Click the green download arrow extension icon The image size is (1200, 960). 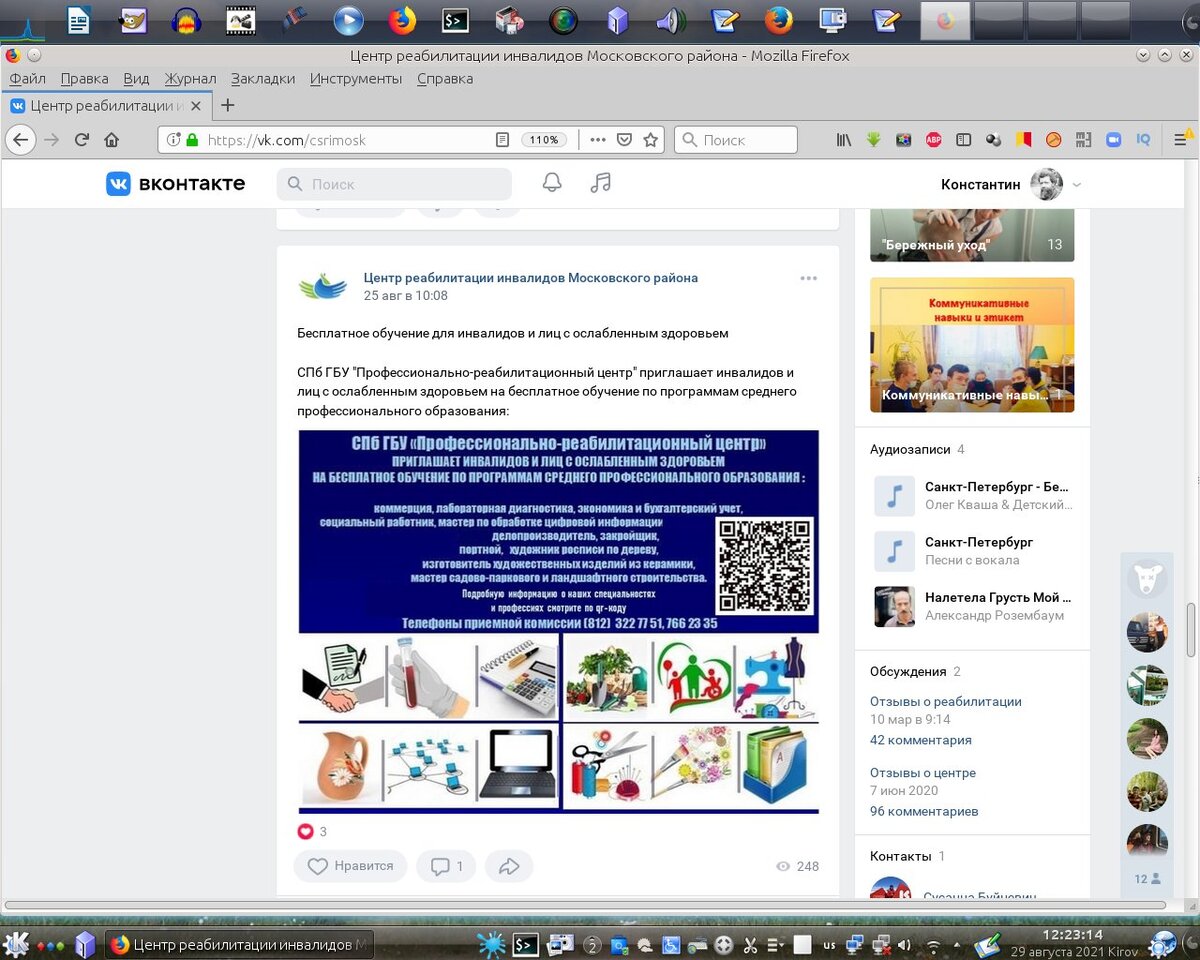click(873, 140)
